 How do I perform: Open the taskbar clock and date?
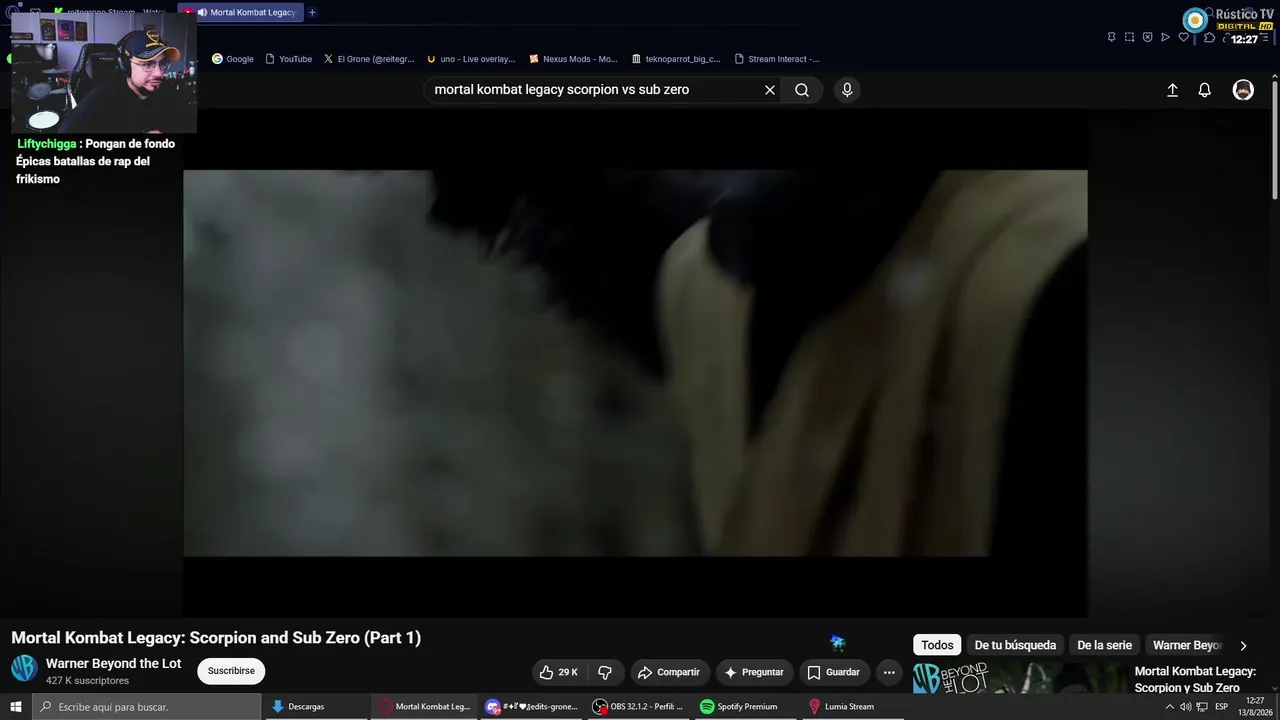point(1253,707)
